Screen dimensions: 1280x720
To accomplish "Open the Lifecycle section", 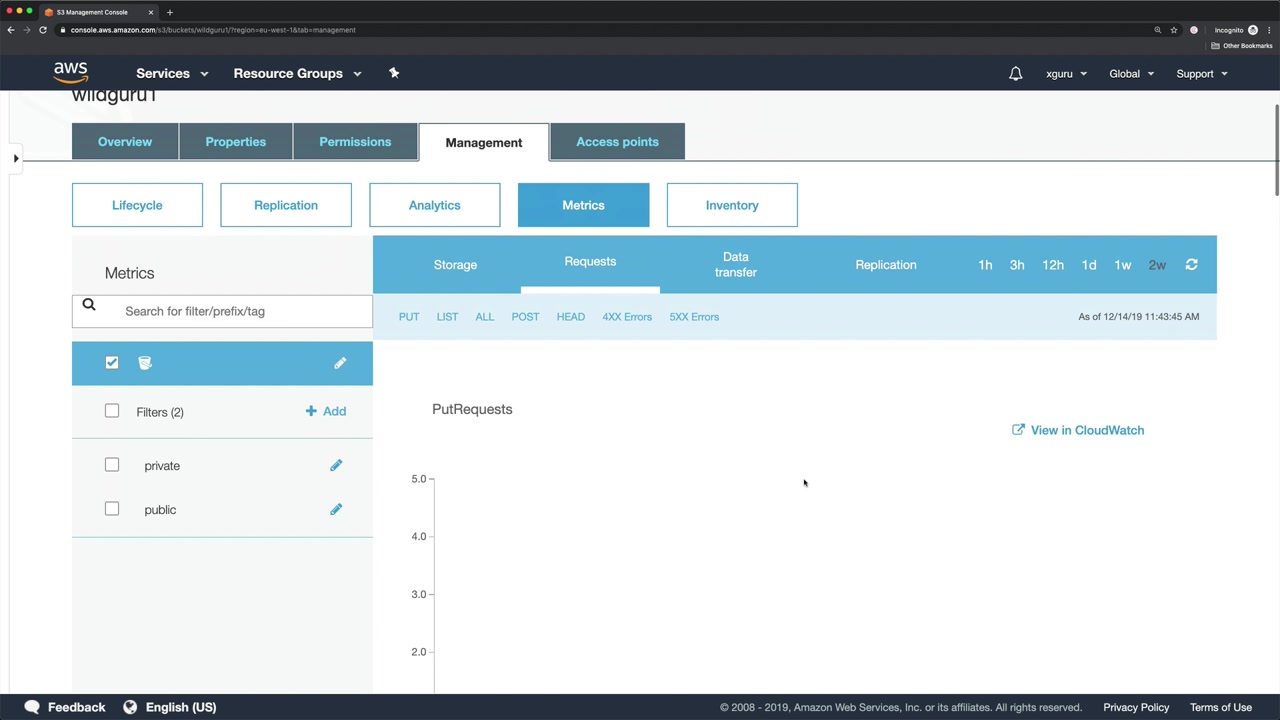I will [137, 205].
